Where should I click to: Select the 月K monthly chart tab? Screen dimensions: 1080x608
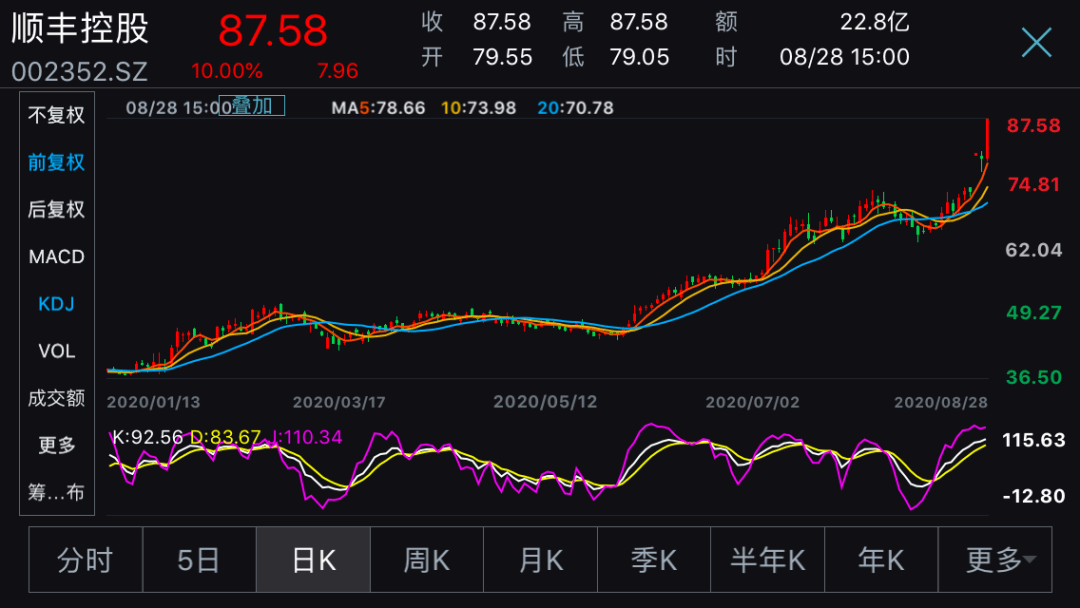540,560
